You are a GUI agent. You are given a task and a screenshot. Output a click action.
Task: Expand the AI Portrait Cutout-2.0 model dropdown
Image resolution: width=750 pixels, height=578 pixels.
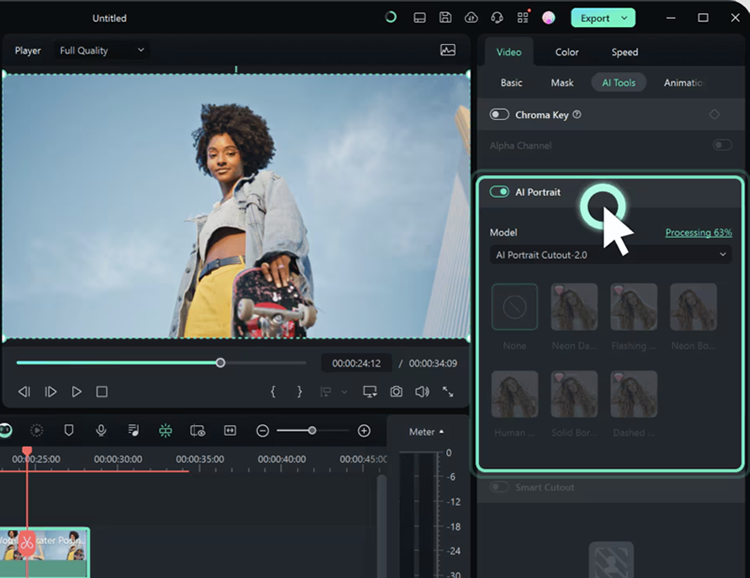click(611, 255)
